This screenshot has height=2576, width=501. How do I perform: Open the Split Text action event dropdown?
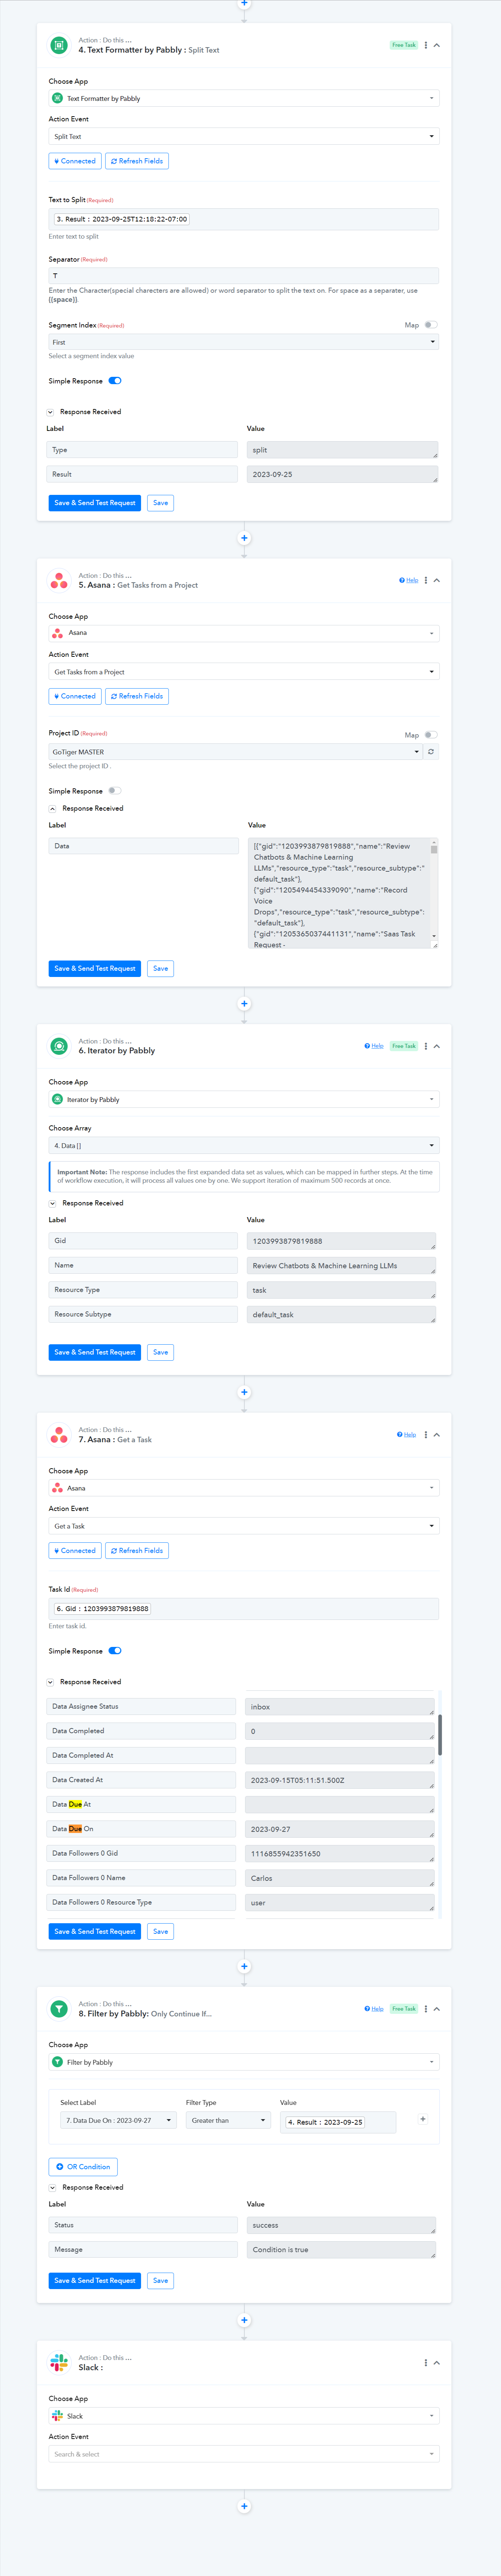coord(244,136)
